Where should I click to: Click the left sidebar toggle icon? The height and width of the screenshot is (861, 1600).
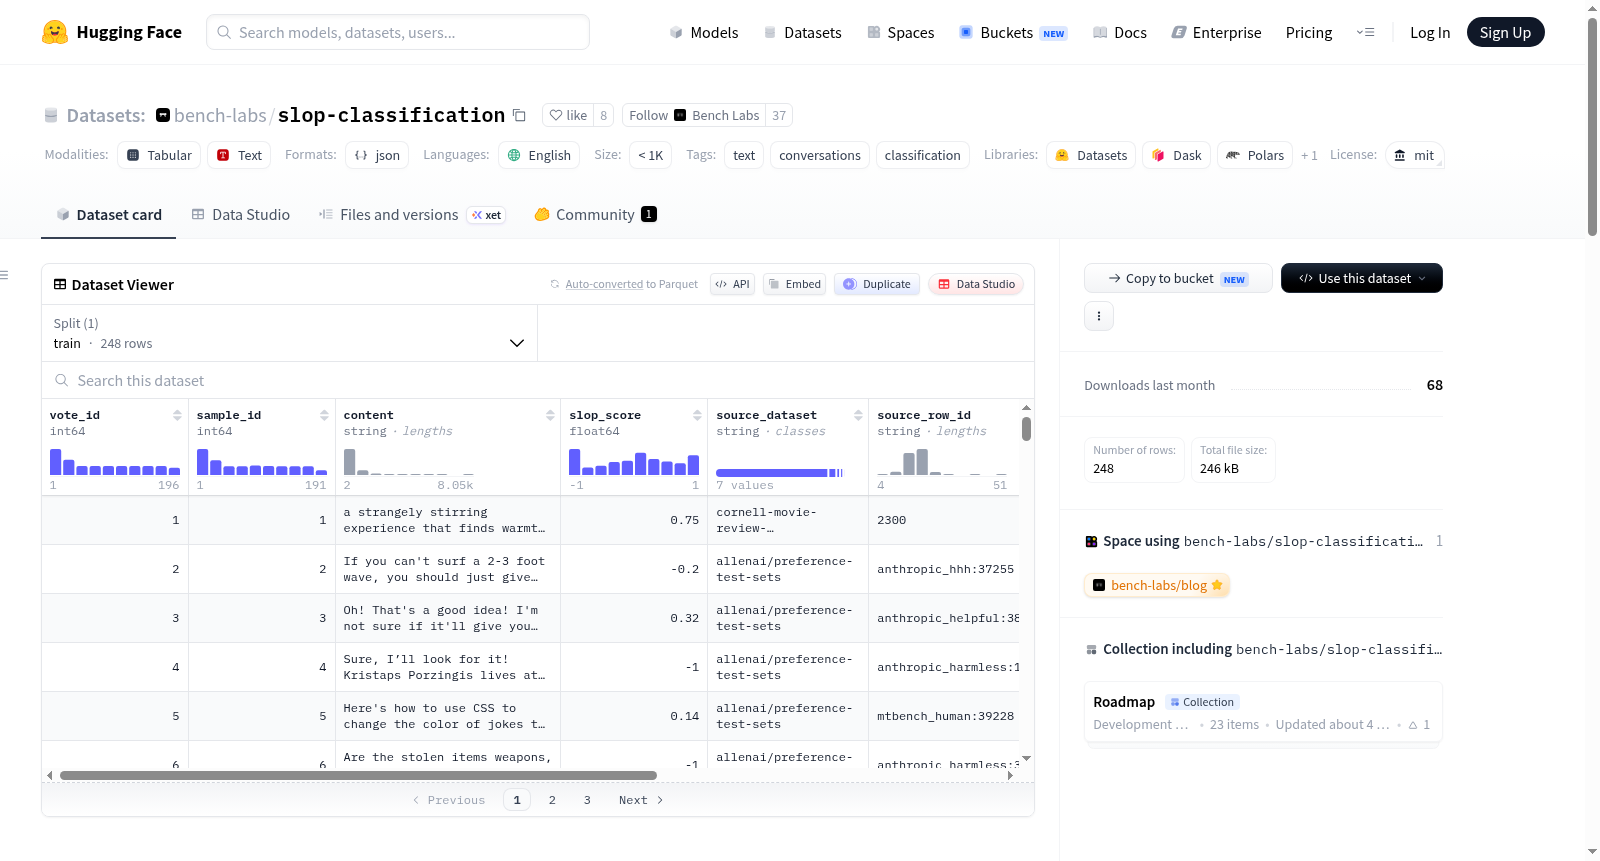[4, 275]
